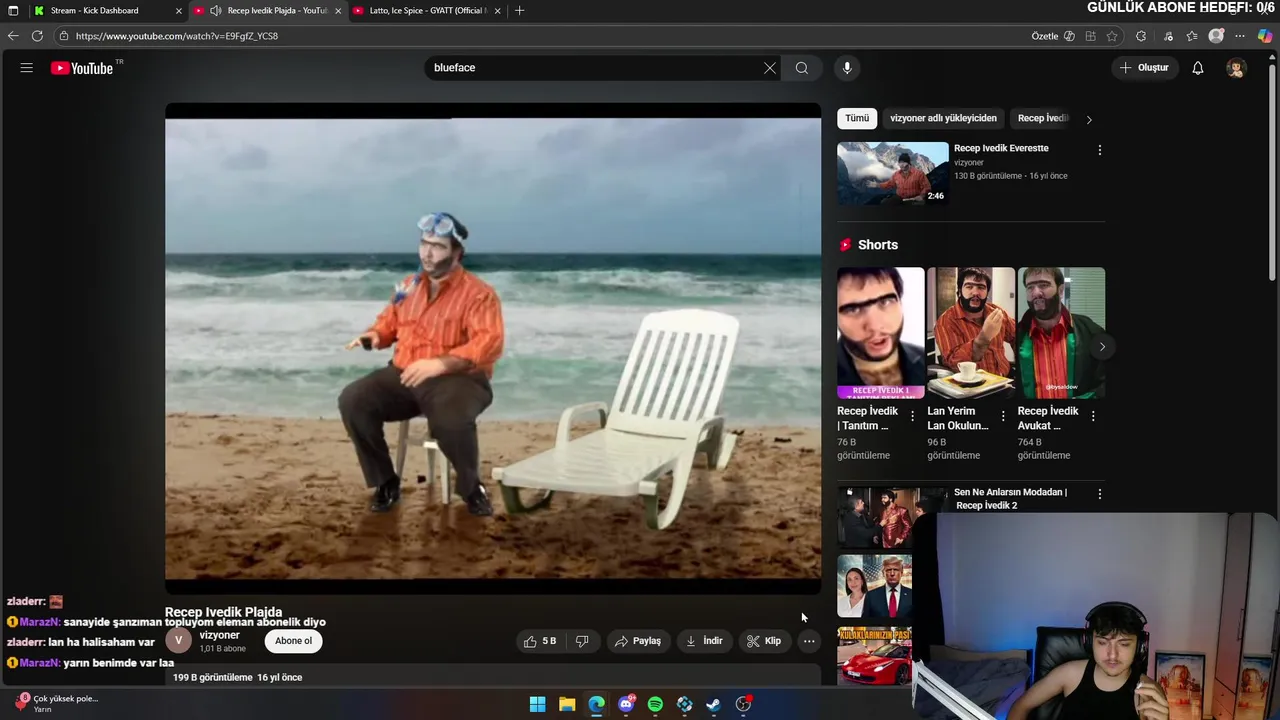
Task: Click the magnifier search button
Action: (802, 68)
